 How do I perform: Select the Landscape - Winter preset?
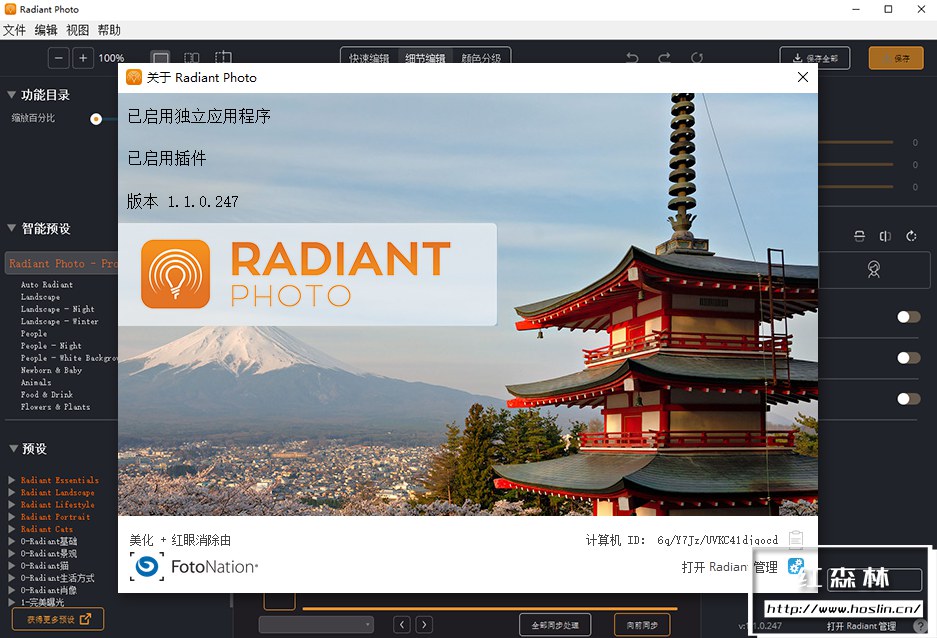point(59,321)
